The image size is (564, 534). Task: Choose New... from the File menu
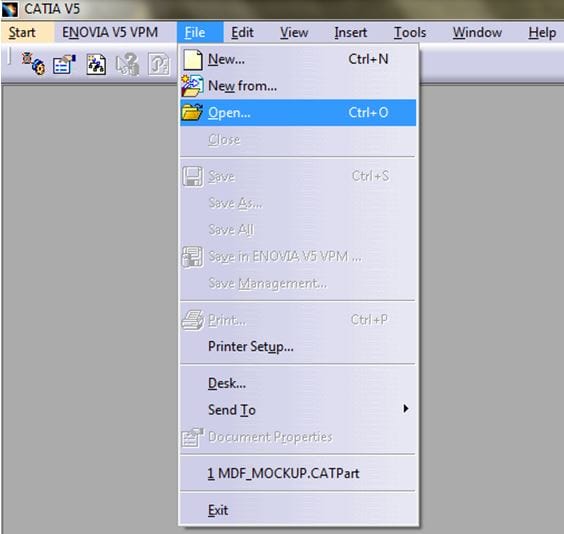click(x=298, y=59)
